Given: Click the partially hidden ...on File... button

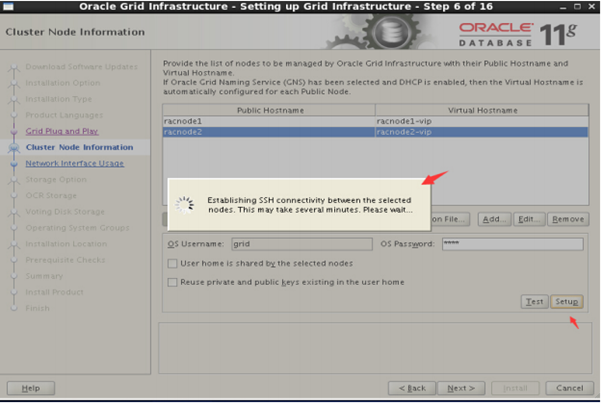Looking at the screenshot, I should pos(450,219).
